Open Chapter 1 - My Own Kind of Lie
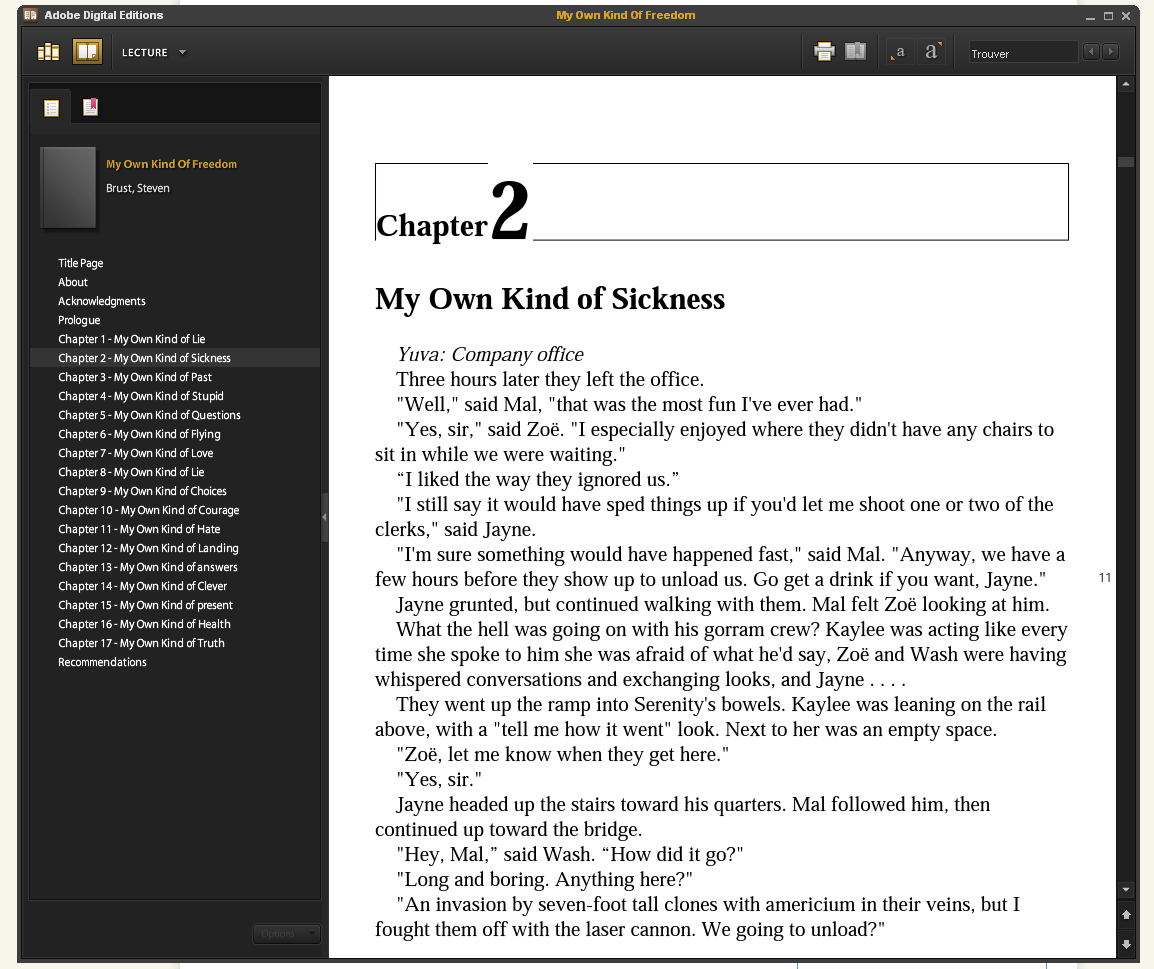This screenshot has width=1154, height=969. [132, 339]
